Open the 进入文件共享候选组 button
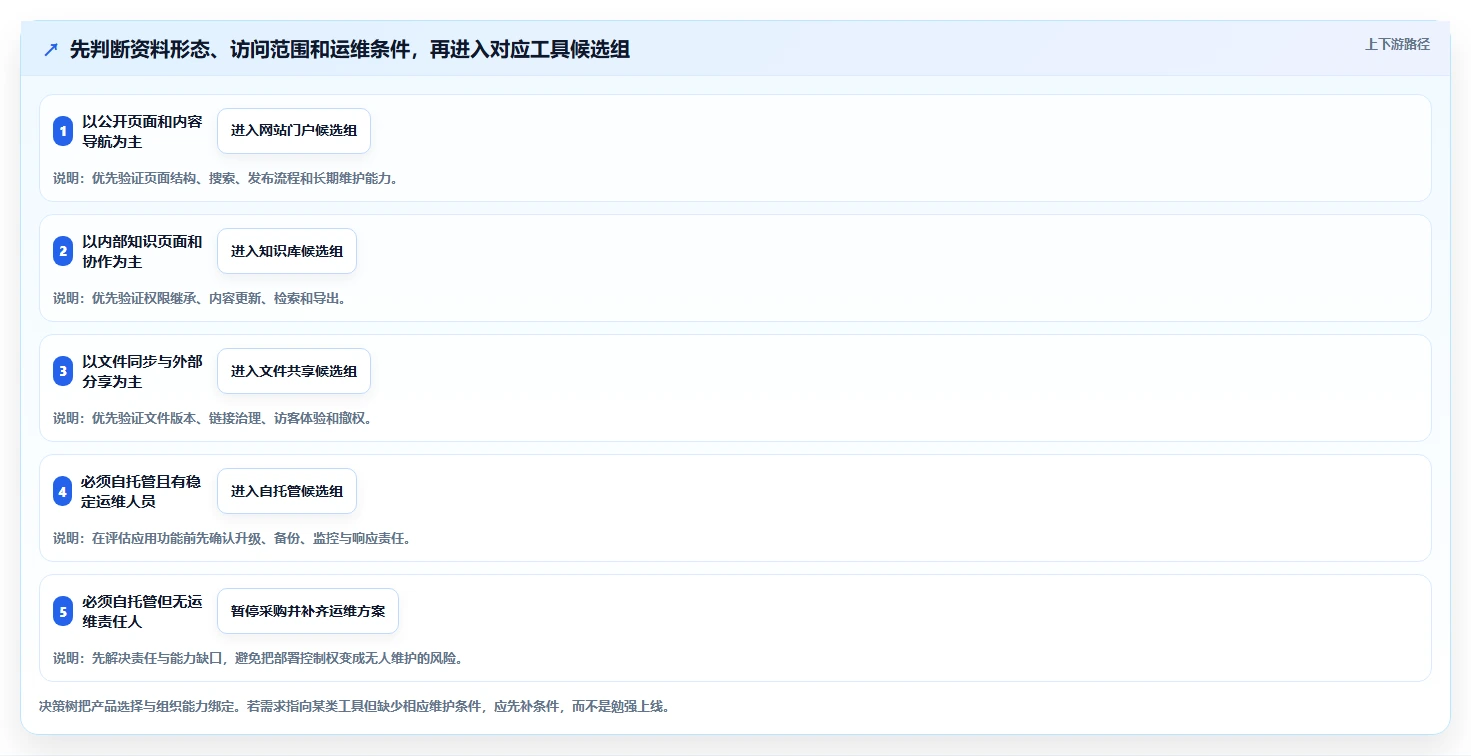The width and height of the screenshot is (1471, 756). (x=294, y=371)
